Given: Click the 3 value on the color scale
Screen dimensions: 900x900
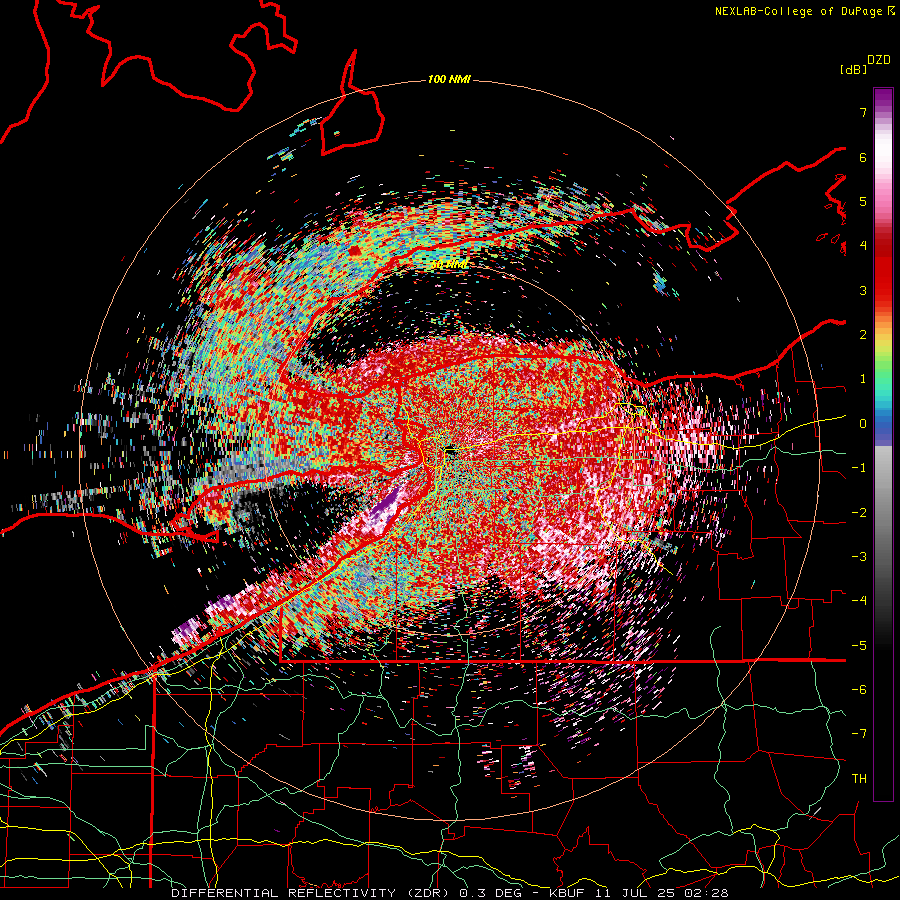Looking at the screenshot, I should point(863,290).
